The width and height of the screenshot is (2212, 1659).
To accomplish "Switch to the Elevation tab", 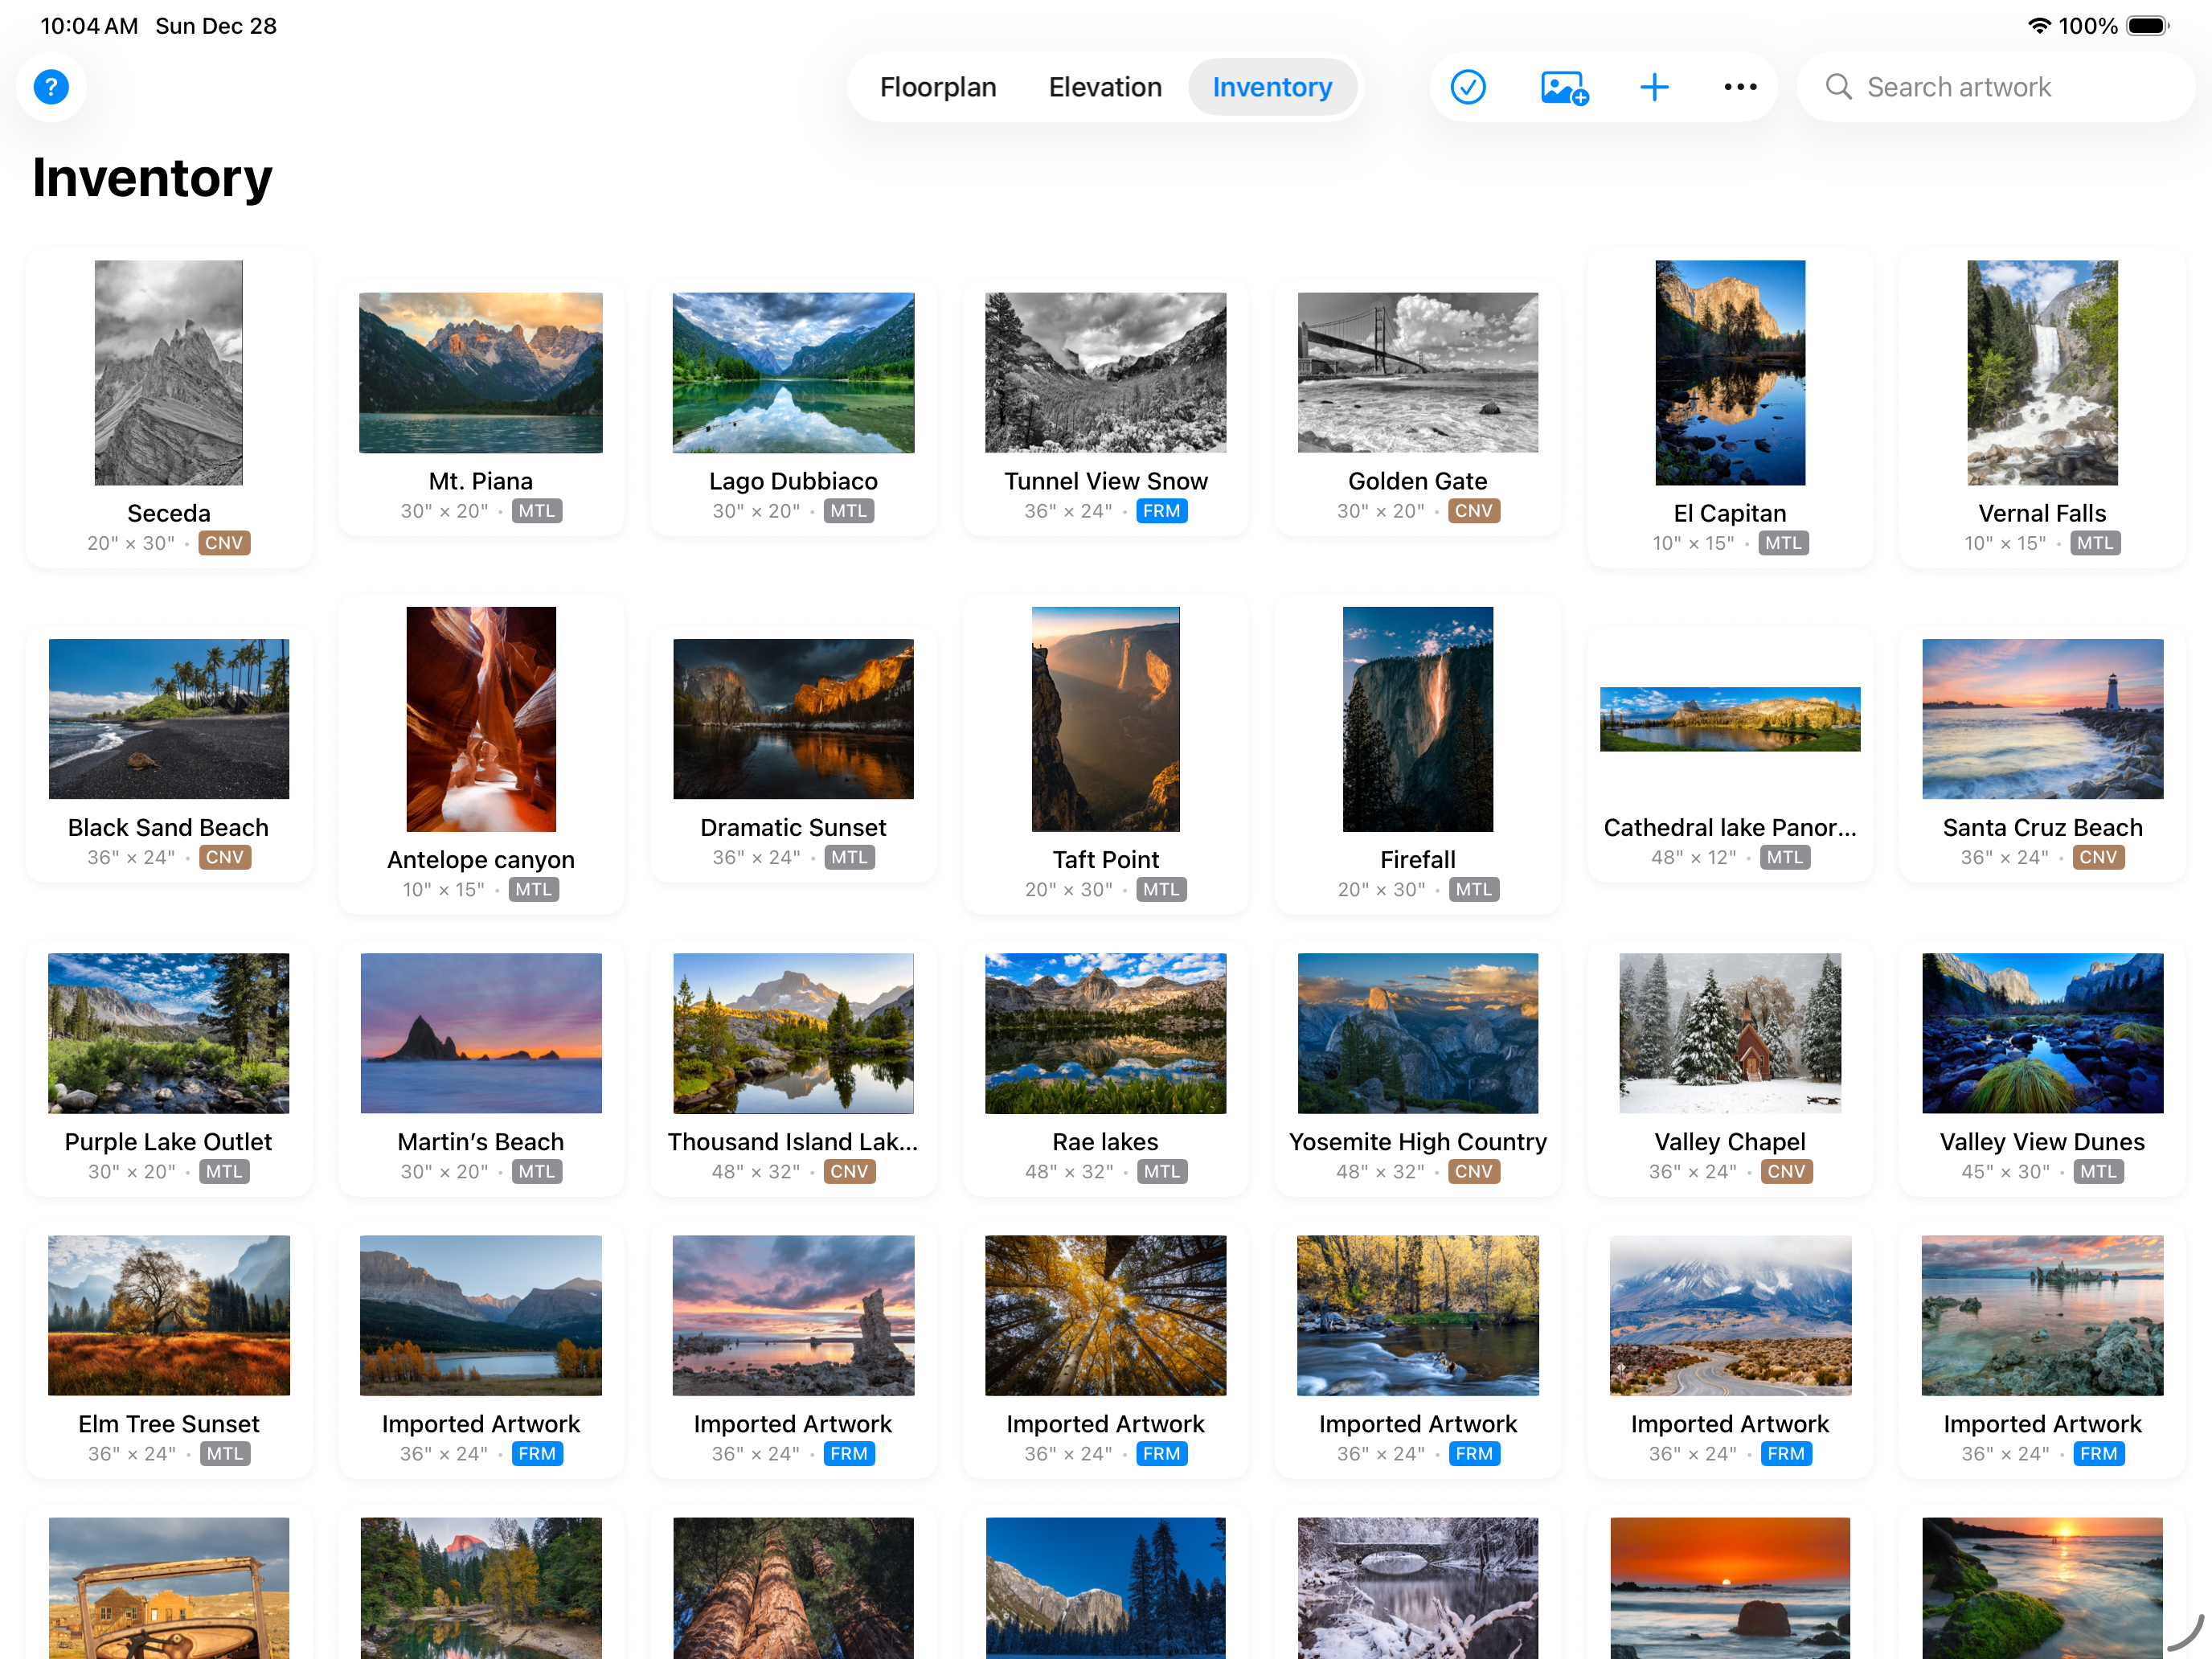I will coord(1104,87).
